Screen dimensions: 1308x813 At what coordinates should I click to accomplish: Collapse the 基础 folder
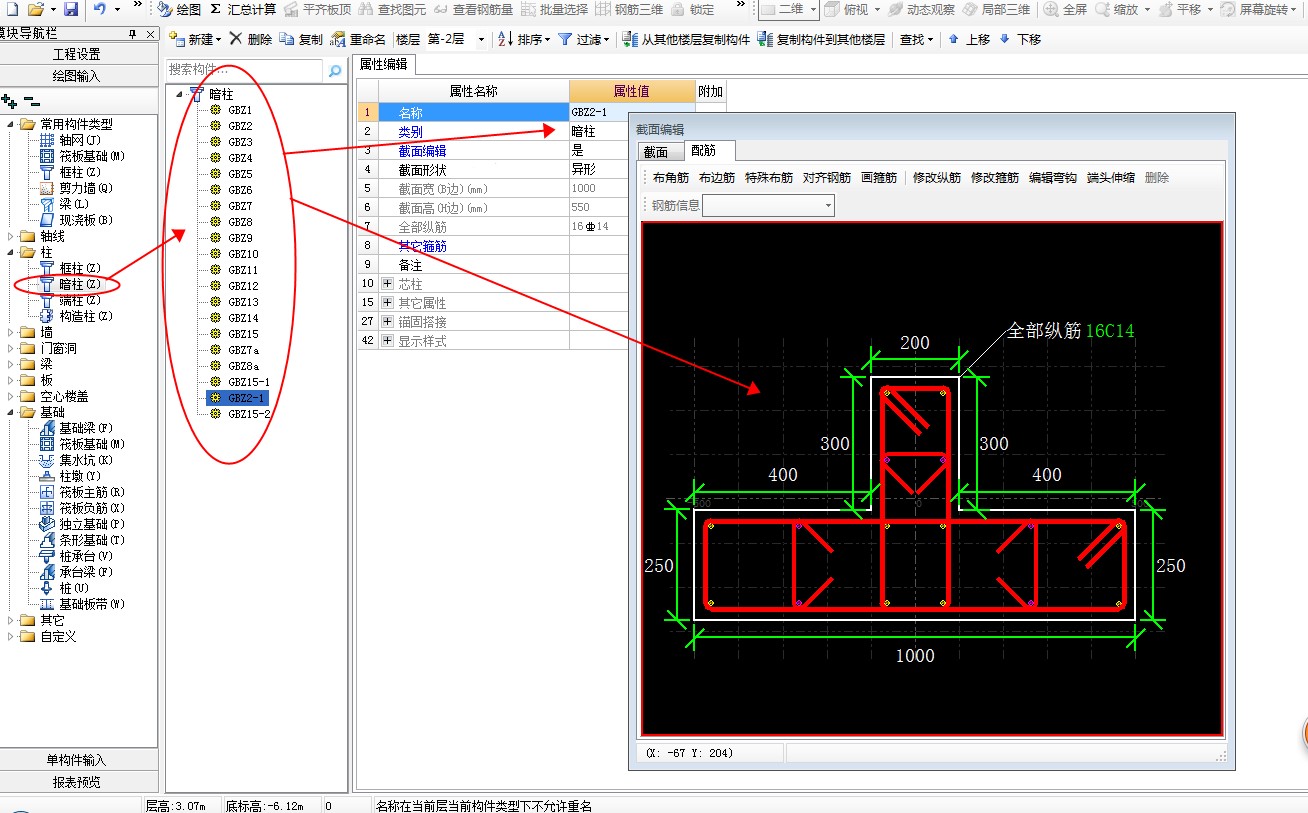coord(12,412)
